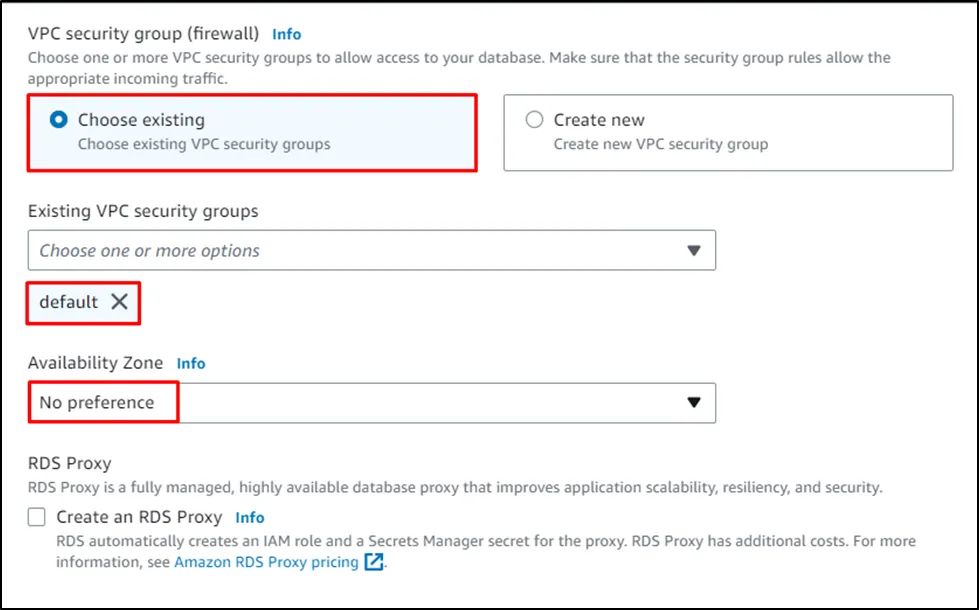Select the Choose existing radio button

(59, 120)
